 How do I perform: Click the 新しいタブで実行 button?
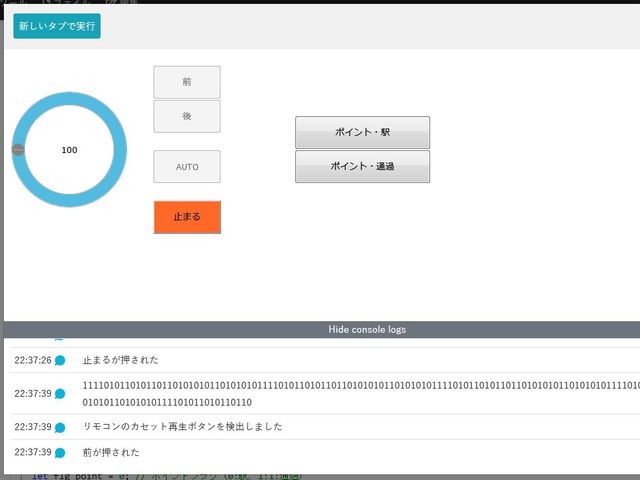pyautogui.click(x=57, y=26)
